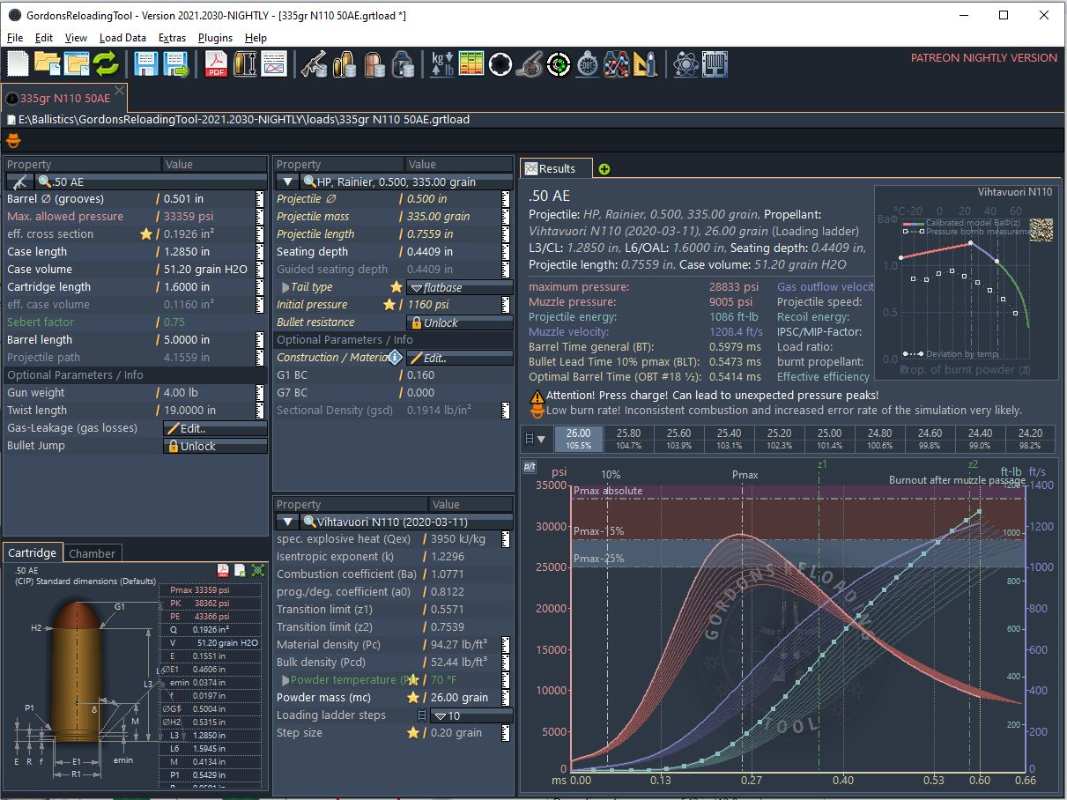The width and height of the screenshot is (1067, 800).
Task: Click the green reload arrows icon
Action: coord(106,64)
